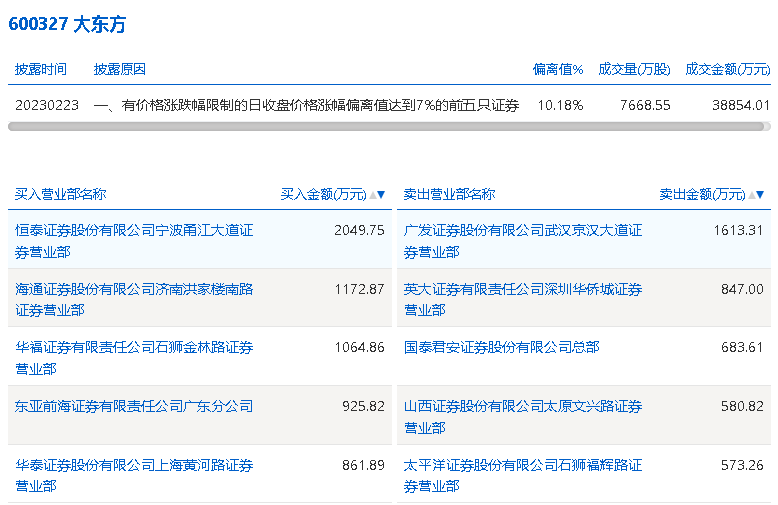Click buy amount 2049.75
The height and width of the screenshot is (505, 778).
tap(359, 230)
